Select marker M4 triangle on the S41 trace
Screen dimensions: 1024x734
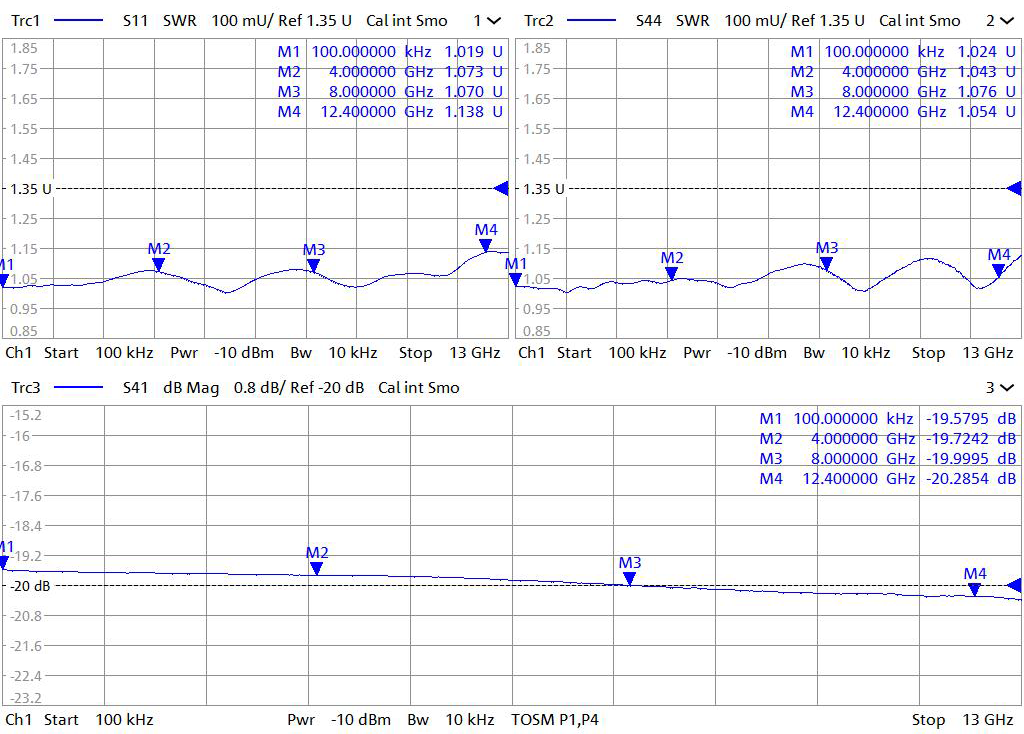(x=974, y=589)
